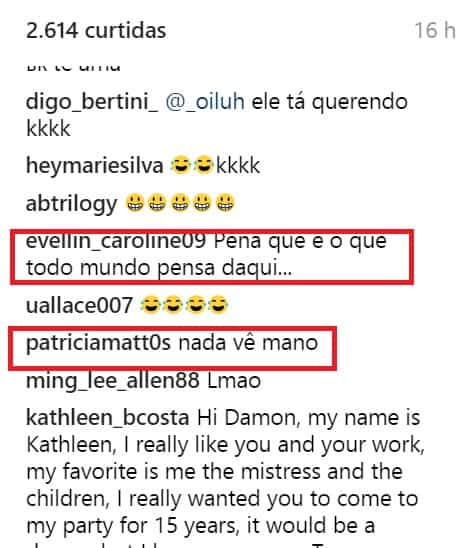Click the 'nada vê mano' comment text

point(248,343)
